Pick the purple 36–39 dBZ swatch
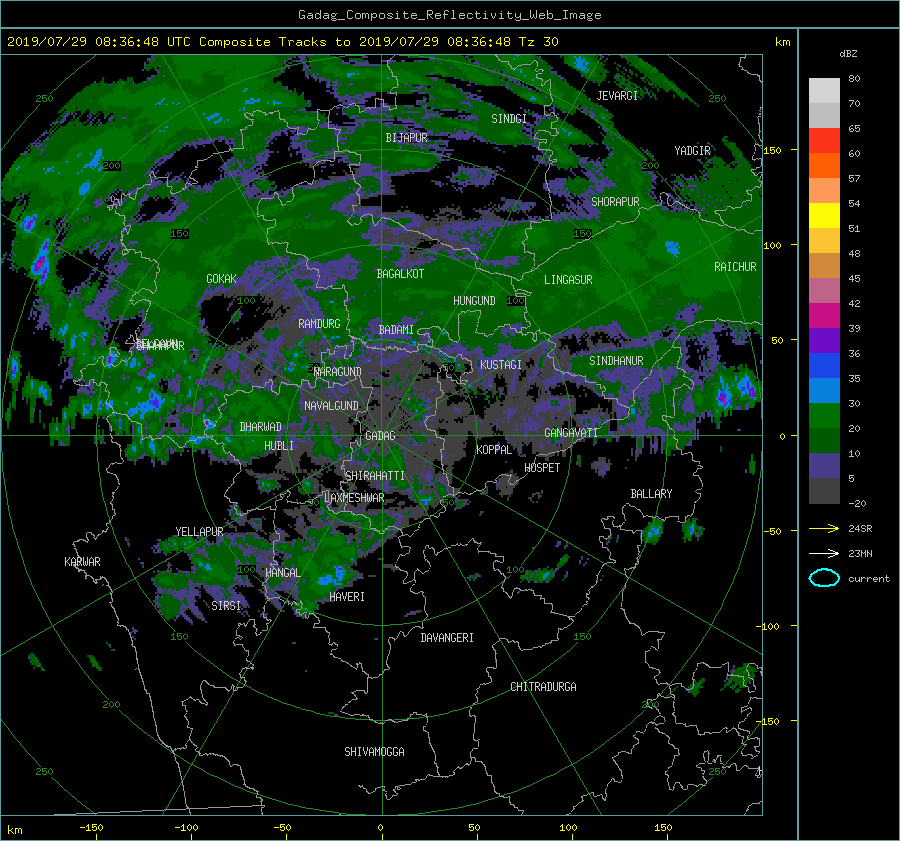The image size is (900, 841). tap(824, 340)
